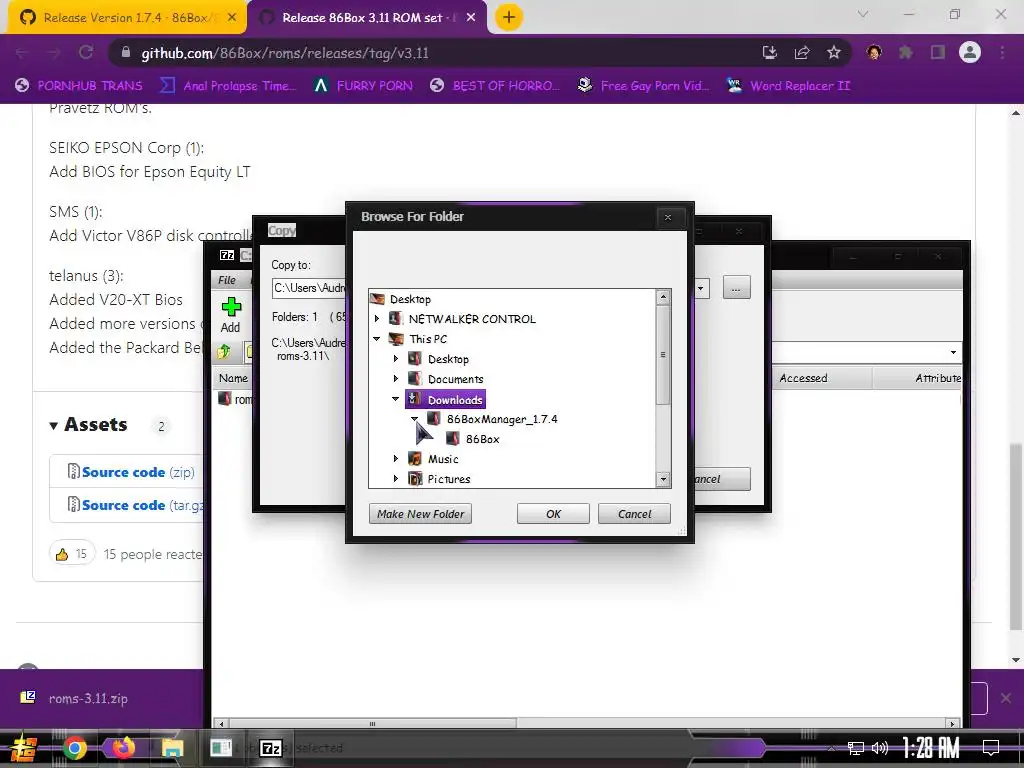
Task: Open roms-3.11.zip in downloads bar
Action: pos(88,698)
